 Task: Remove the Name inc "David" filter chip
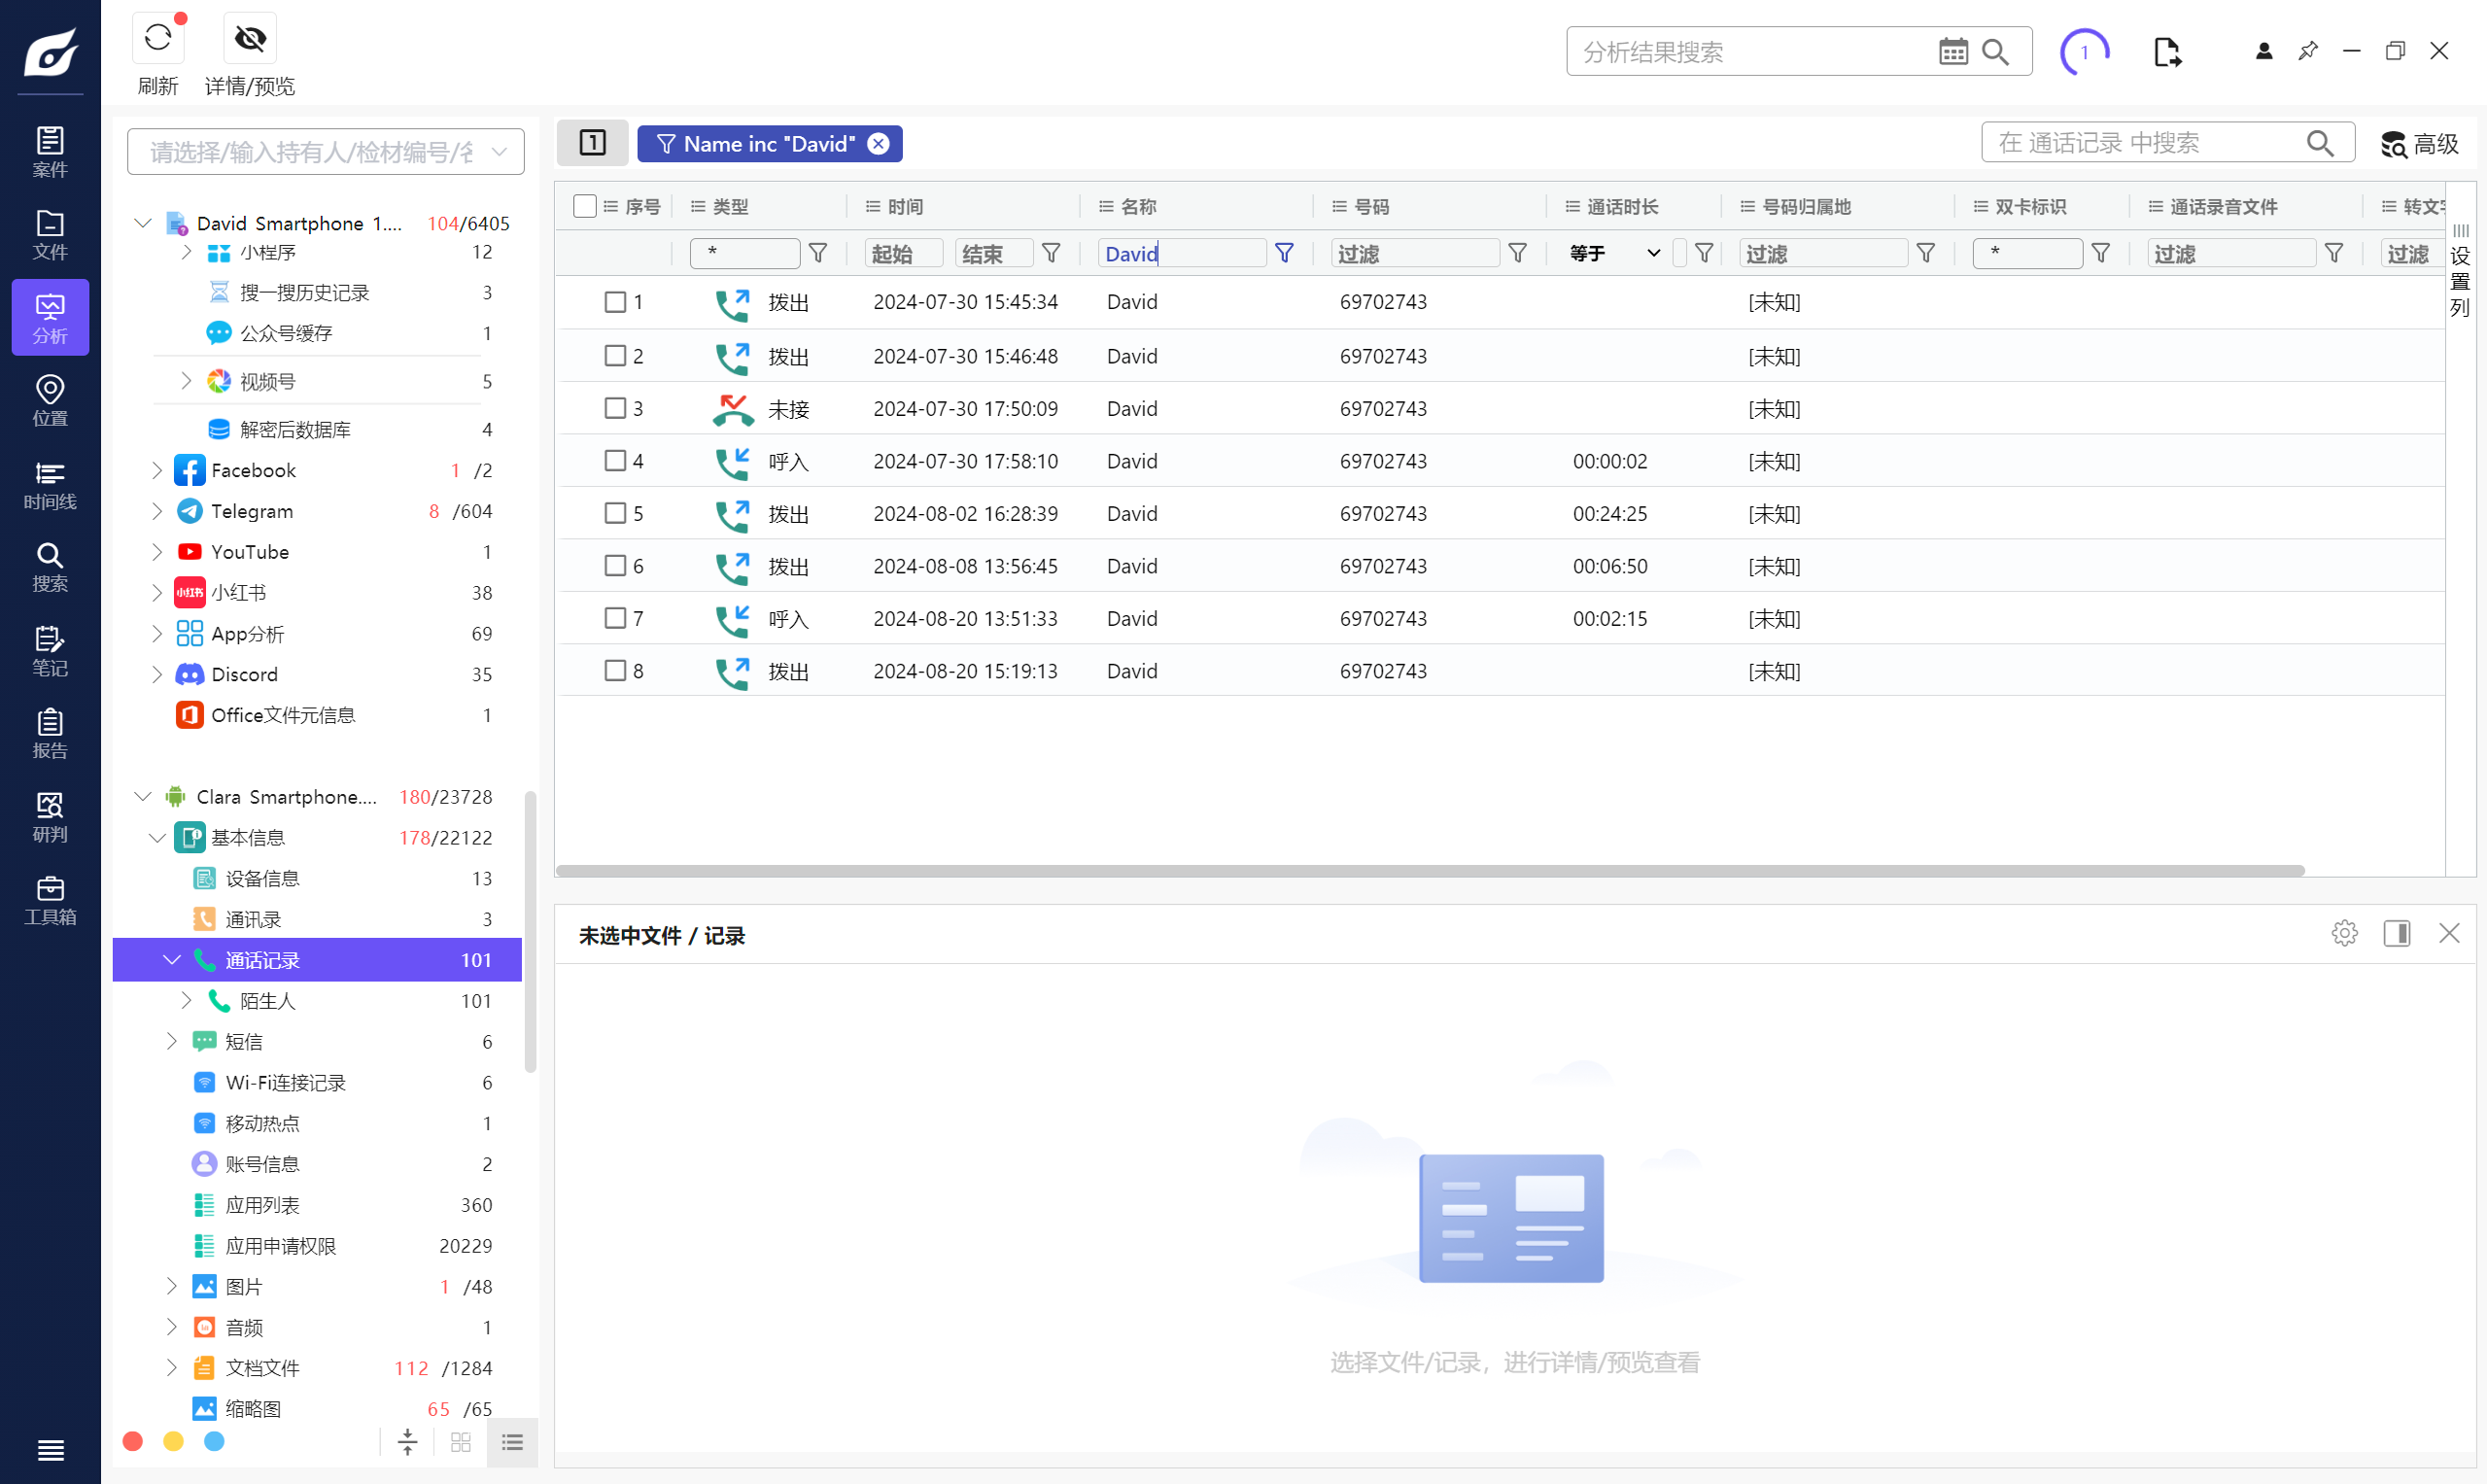point(878,144)
